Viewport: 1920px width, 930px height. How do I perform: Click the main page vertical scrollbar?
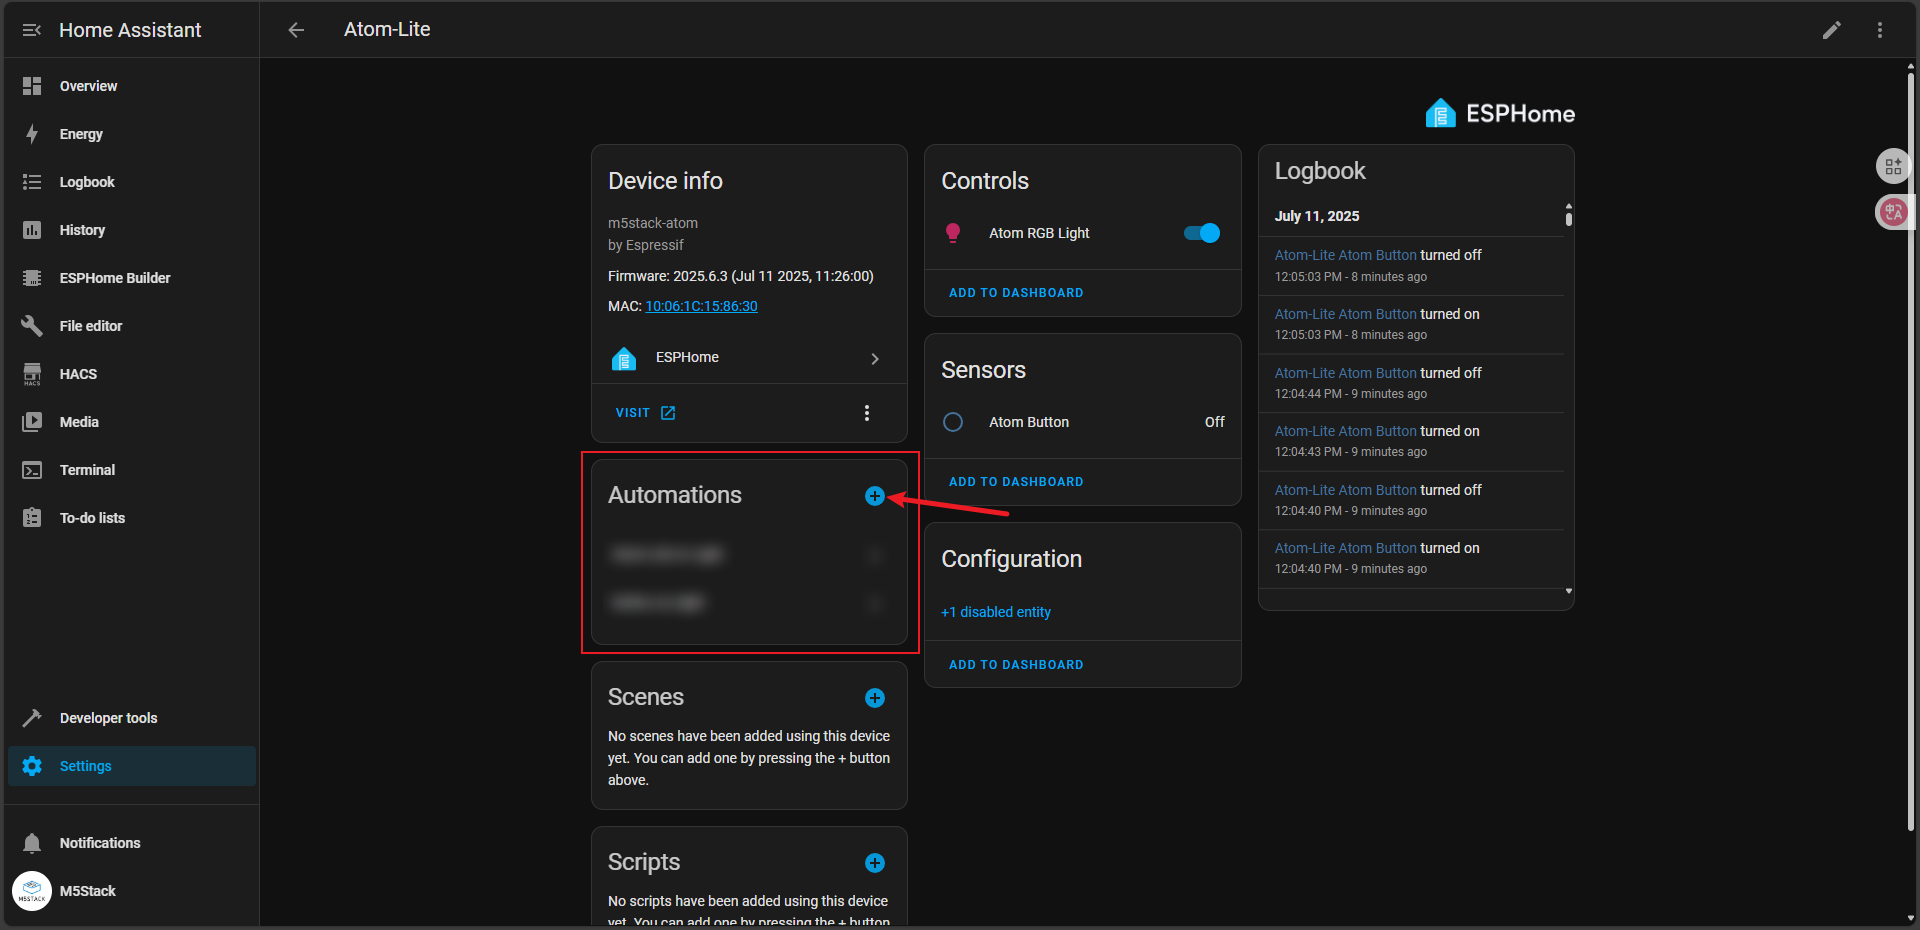click(1911, 450)
